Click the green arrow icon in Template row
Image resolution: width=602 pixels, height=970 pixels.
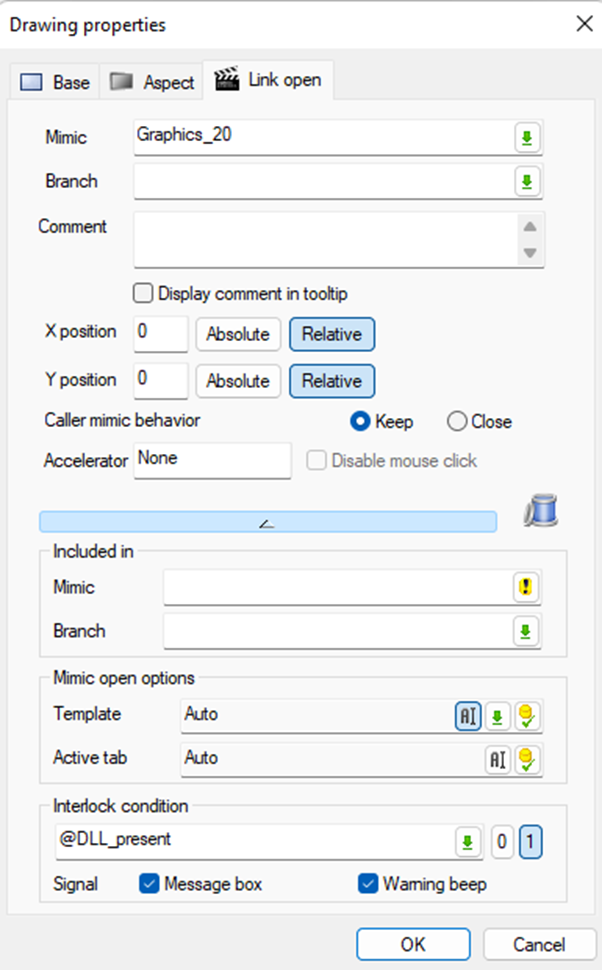coord(498,716)
